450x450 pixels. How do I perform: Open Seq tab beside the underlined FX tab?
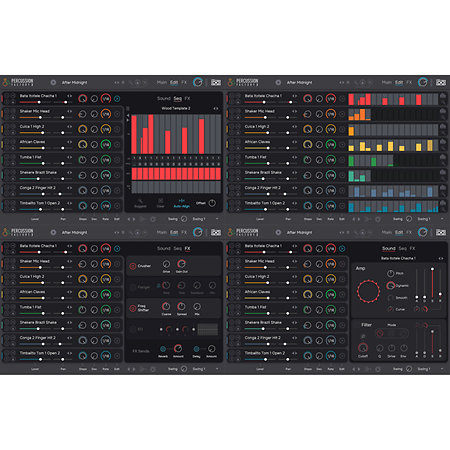click(178, 248)
